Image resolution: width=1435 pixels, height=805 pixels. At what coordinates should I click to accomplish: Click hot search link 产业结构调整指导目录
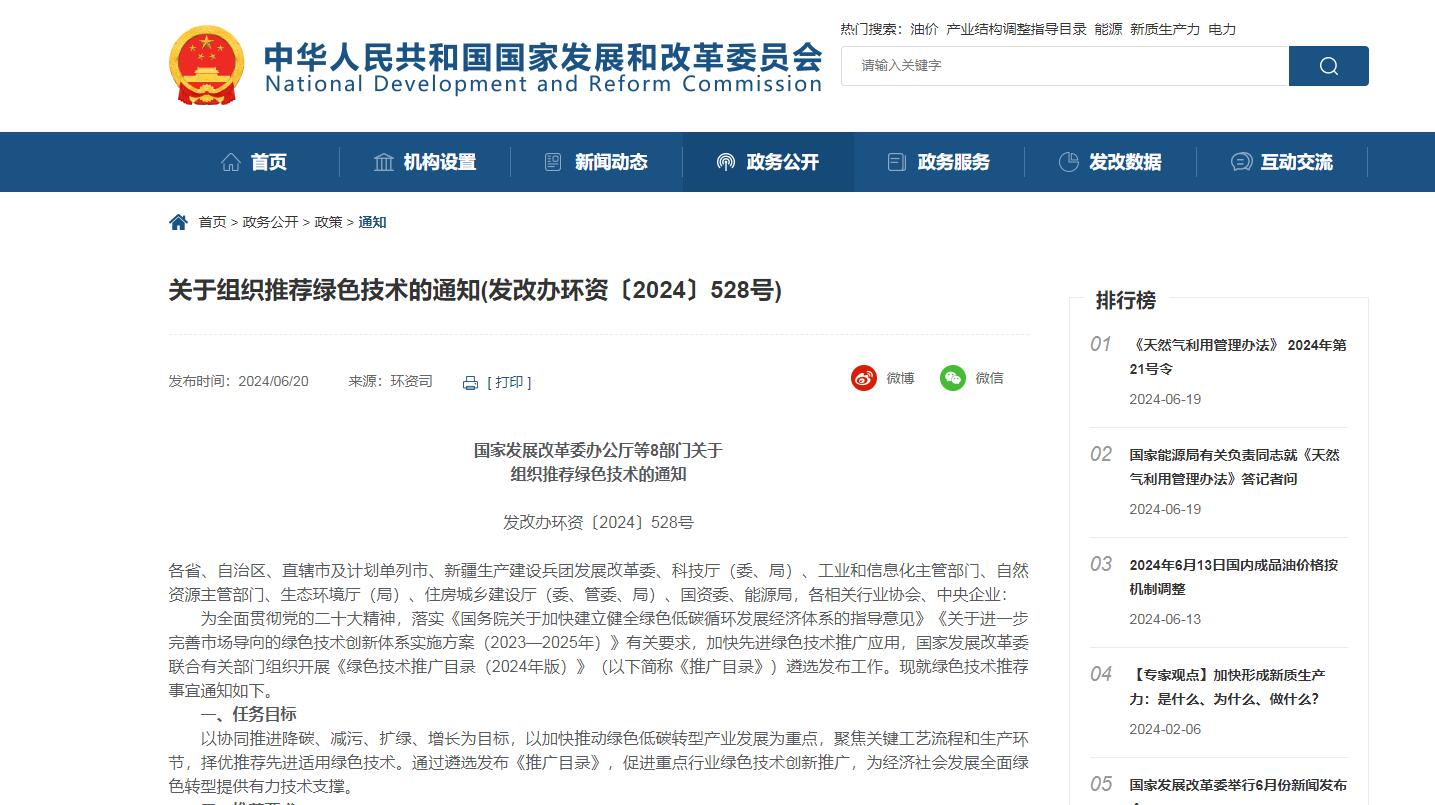1016,29
